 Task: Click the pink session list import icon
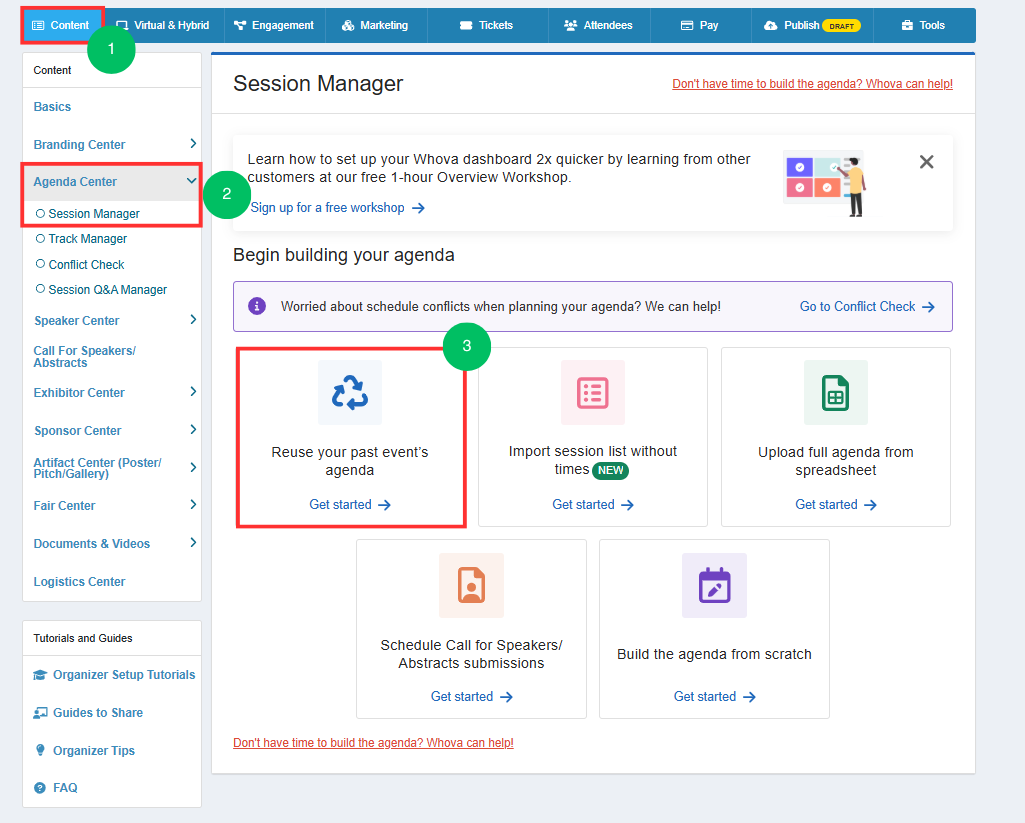[593, 392]
